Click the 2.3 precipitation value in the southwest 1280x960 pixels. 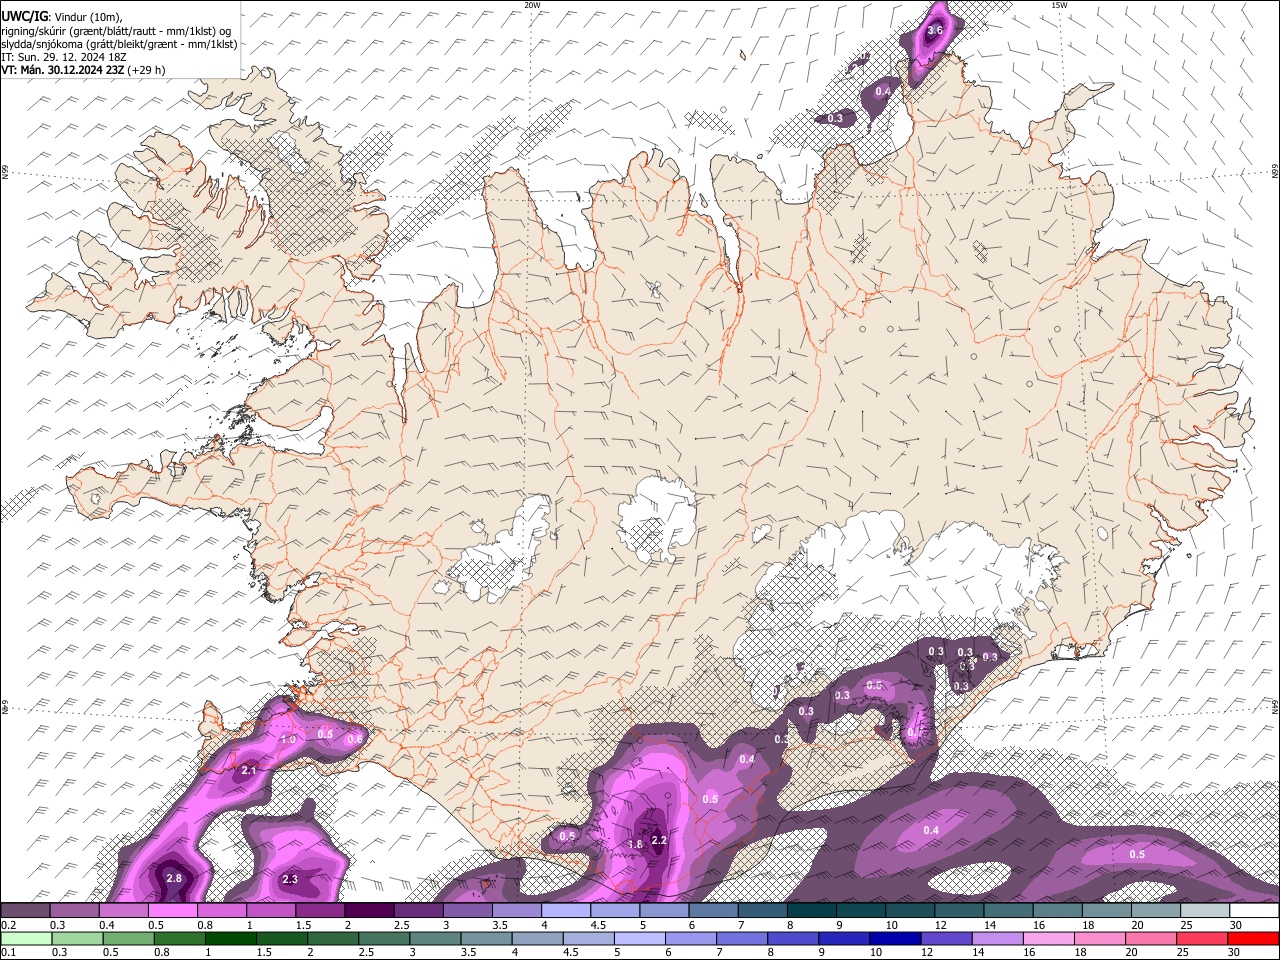(290, 880)
